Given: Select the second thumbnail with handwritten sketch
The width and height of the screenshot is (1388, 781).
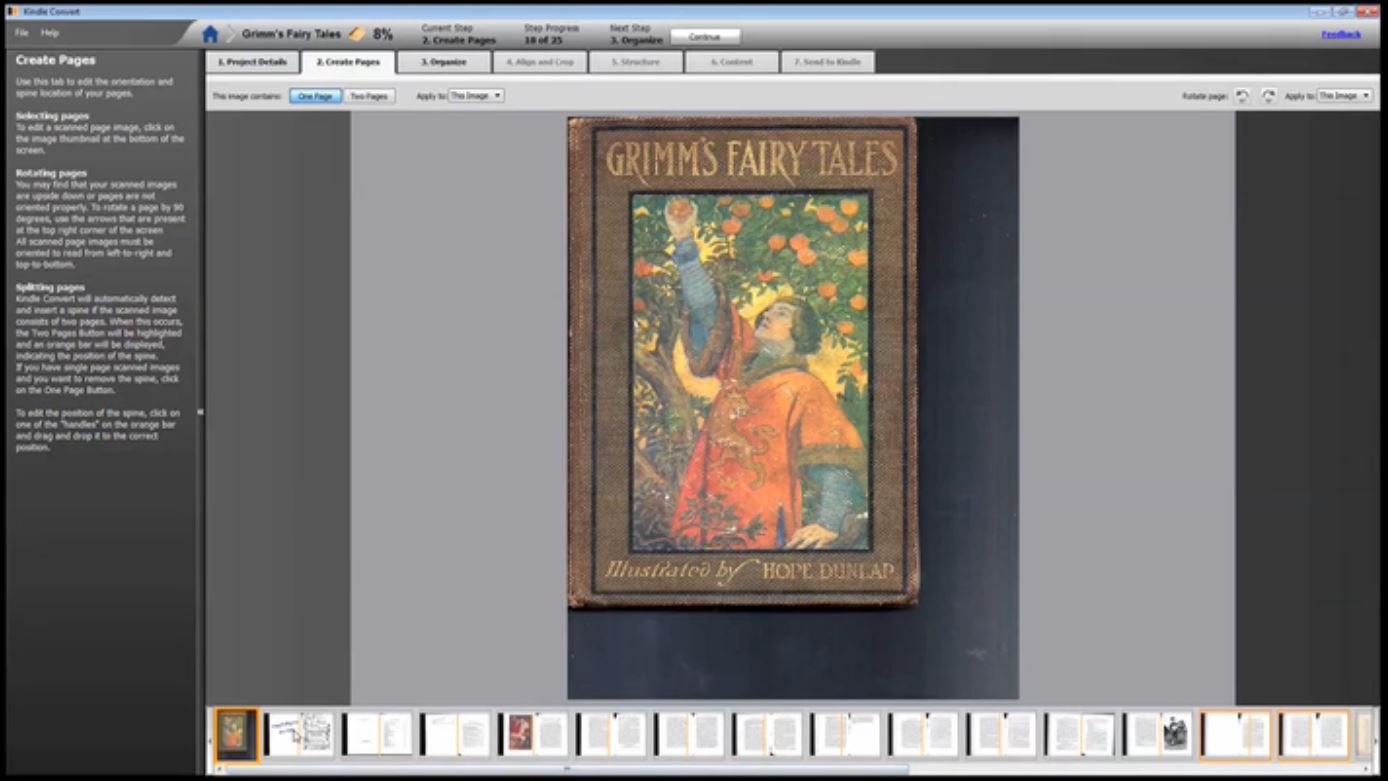Looking at the screenshot, I should tap(299, 734).
